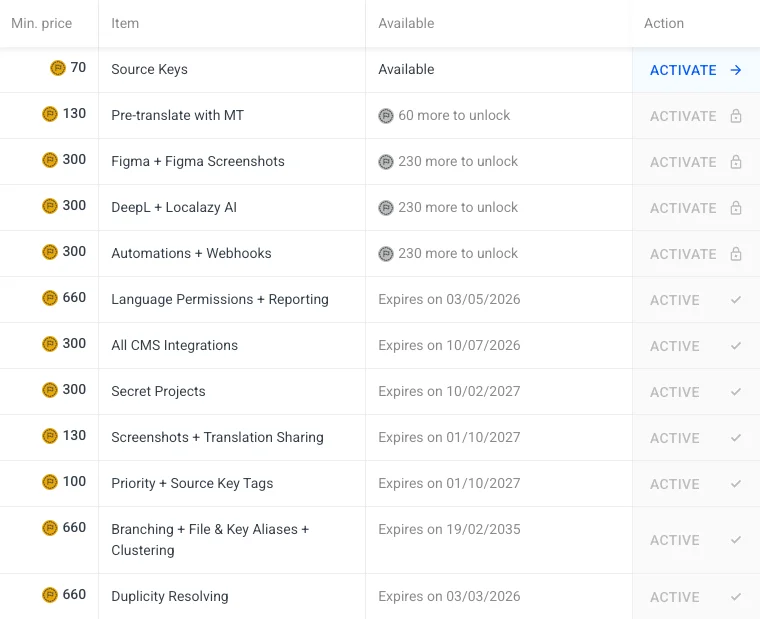The image size is (760, 619).
Task: Activate the Source Keys item
Action: pos(683,70)
